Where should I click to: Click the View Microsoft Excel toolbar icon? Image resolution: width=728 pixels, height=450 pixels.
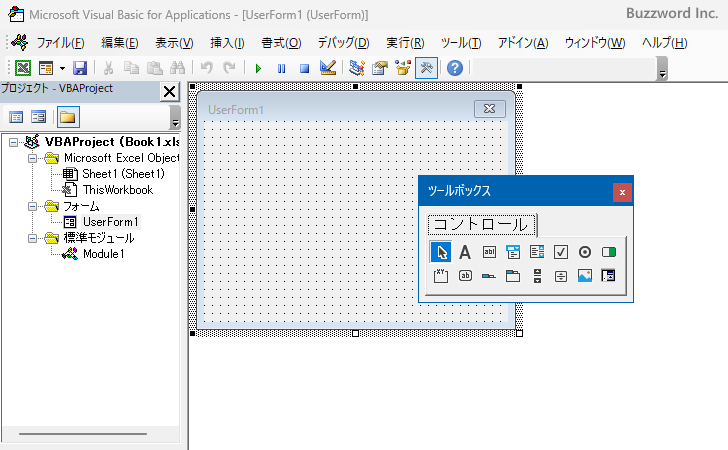(23, 68)
